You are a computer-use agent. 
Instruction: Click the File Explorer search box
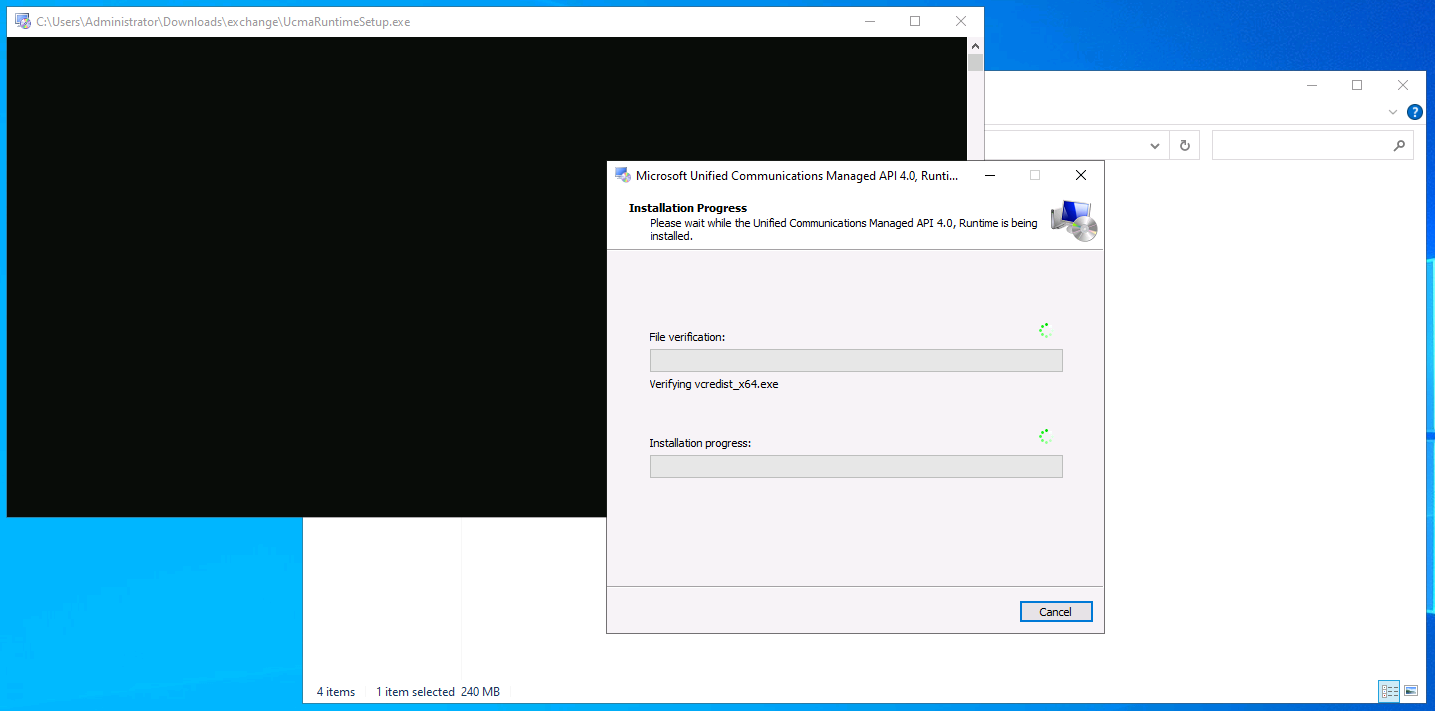(x=1313, y=145)
